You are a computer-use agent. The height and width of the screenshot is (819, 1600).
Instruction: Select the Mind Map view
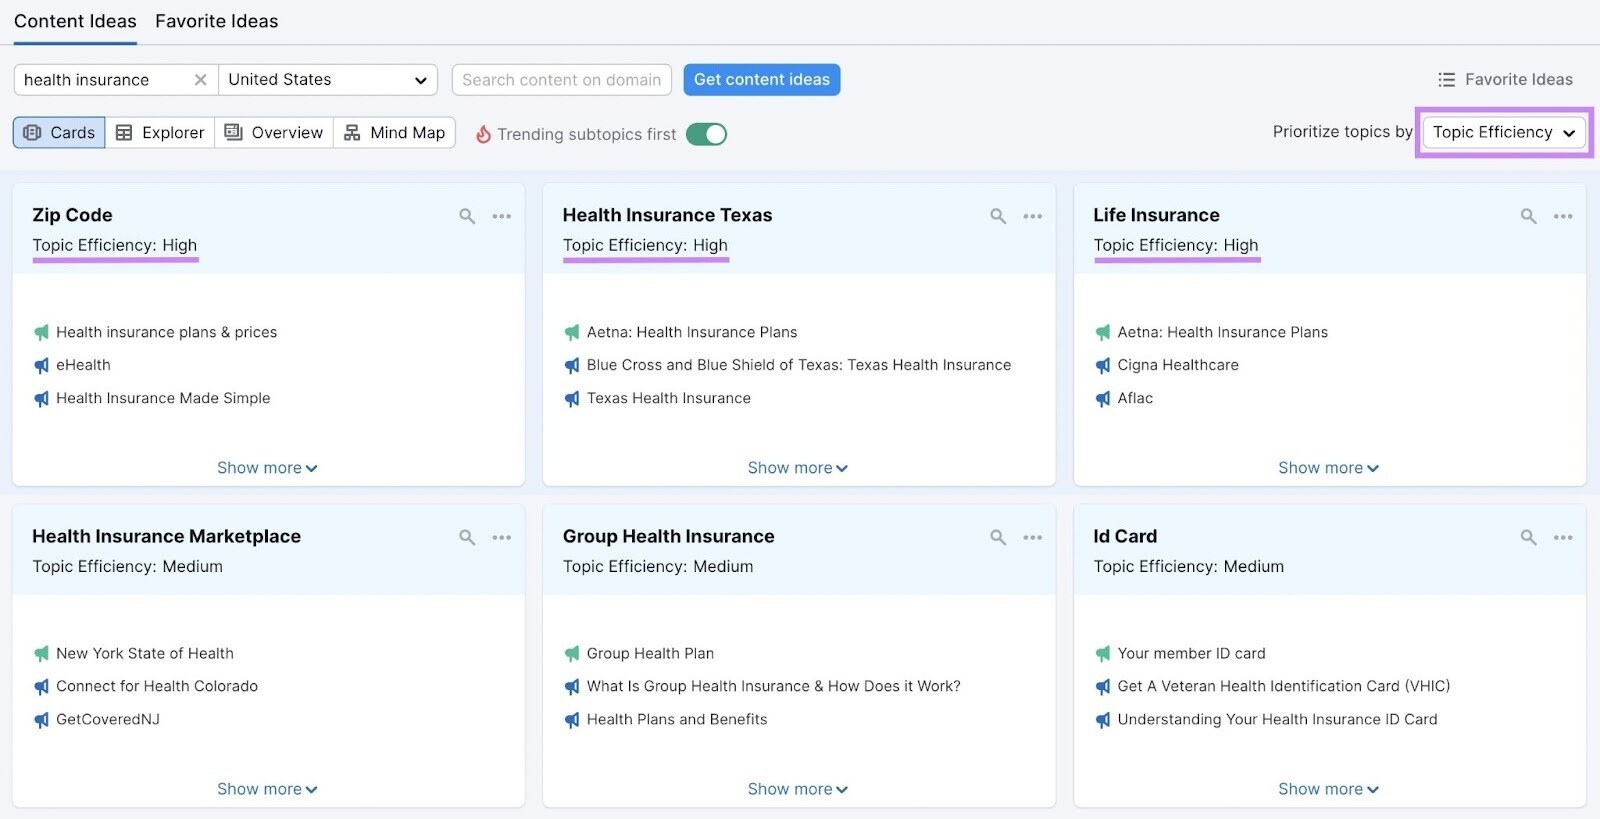point(395,133)
